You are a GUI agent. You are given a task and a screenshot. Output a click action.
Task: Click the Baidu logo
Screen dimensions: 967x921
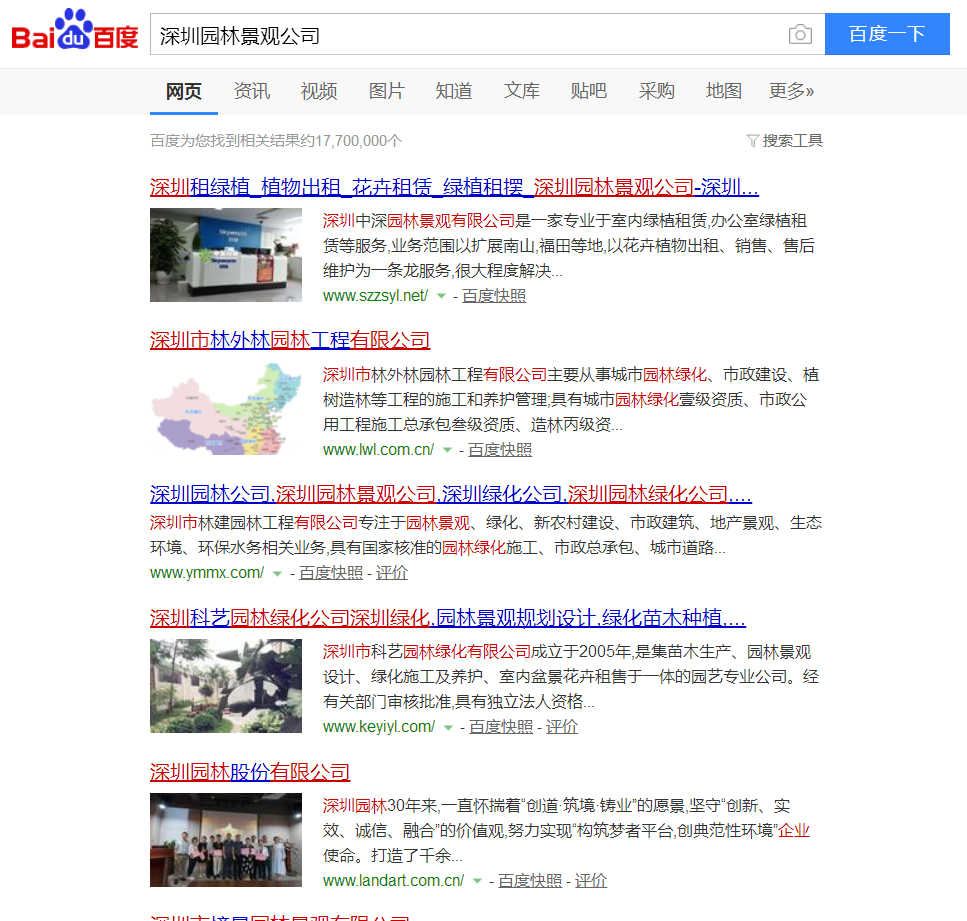pos(75,29)
